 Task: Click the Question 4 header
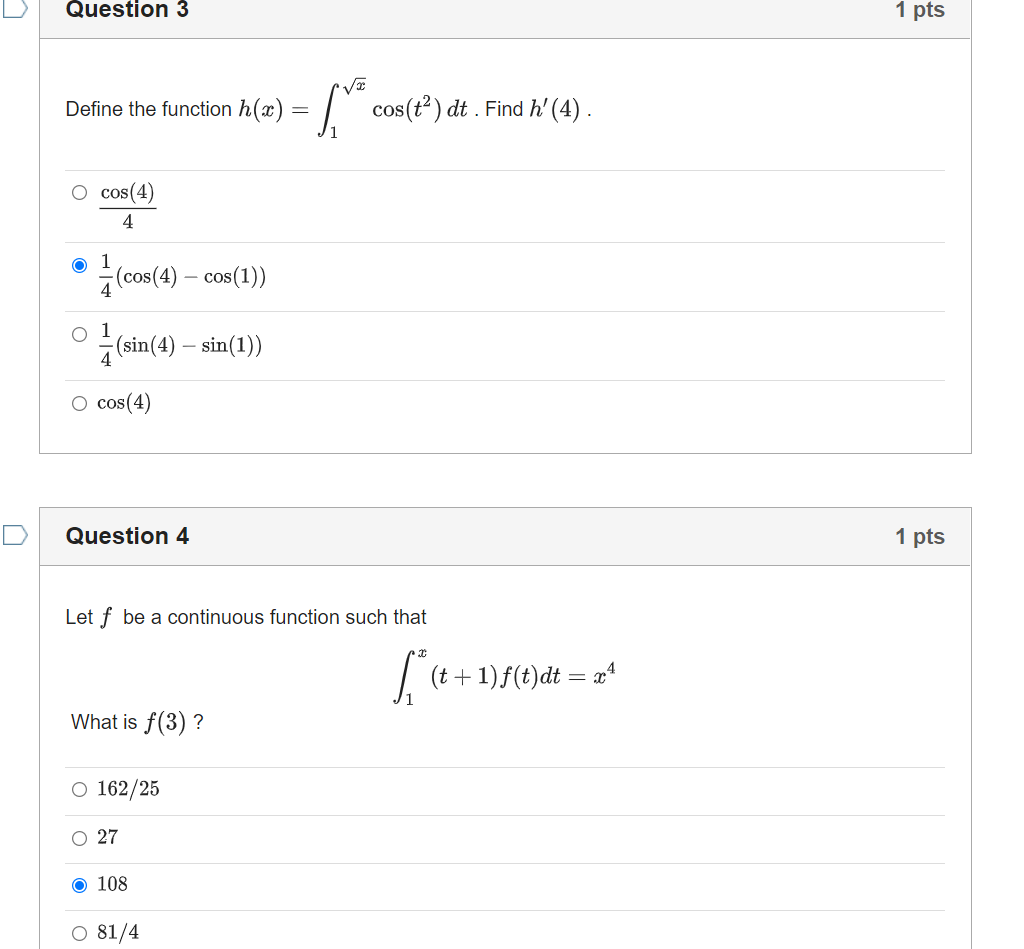pyautogui.click(x=127, y=536)
